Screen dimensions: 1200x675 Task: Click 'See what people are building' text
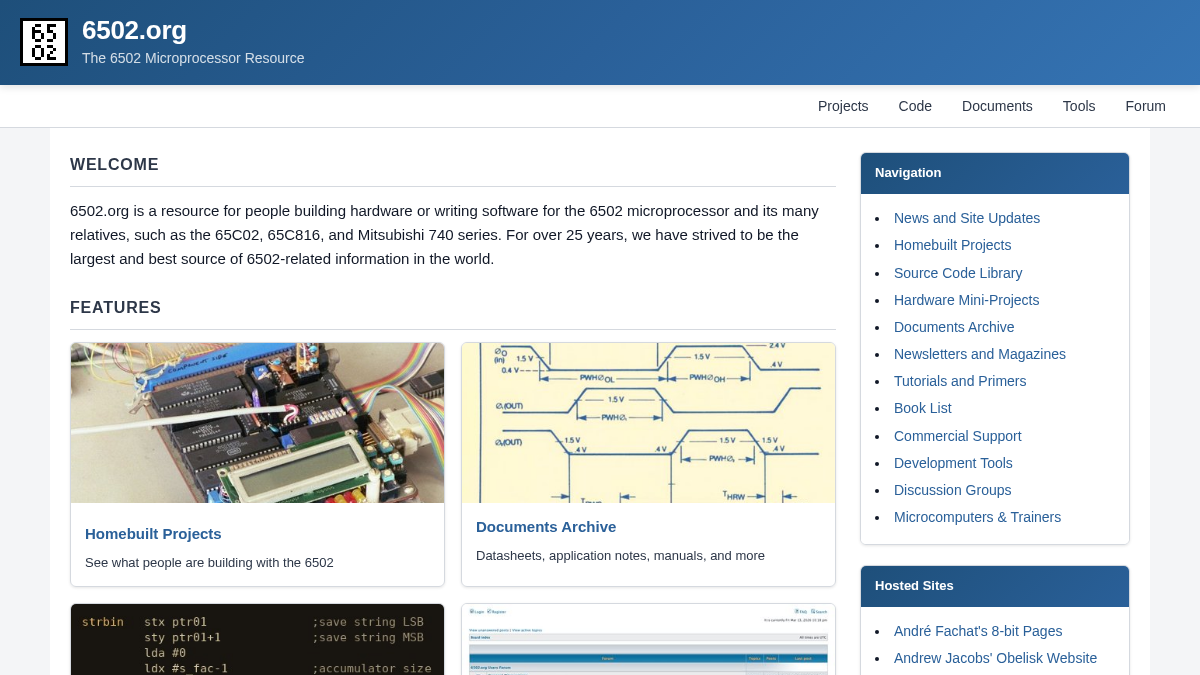209,563
